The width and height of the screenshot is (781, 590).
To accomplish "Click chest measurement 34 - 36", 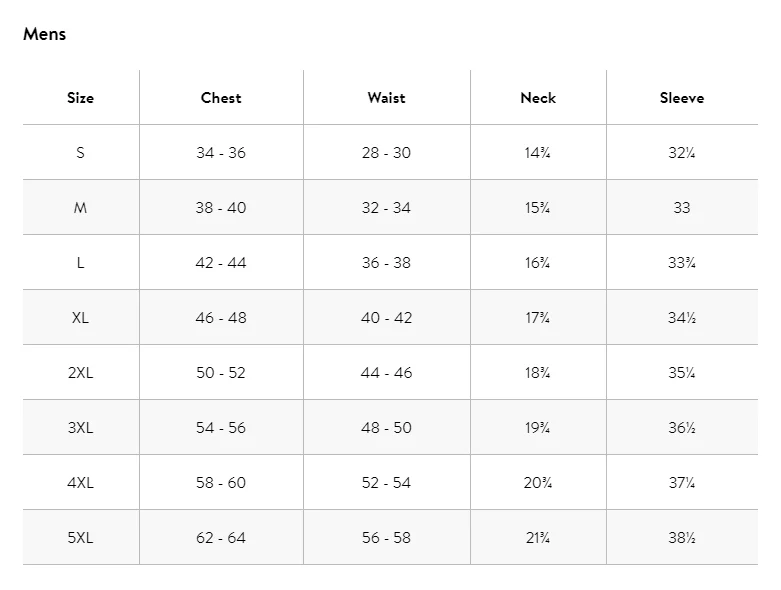I will [221, 153].
